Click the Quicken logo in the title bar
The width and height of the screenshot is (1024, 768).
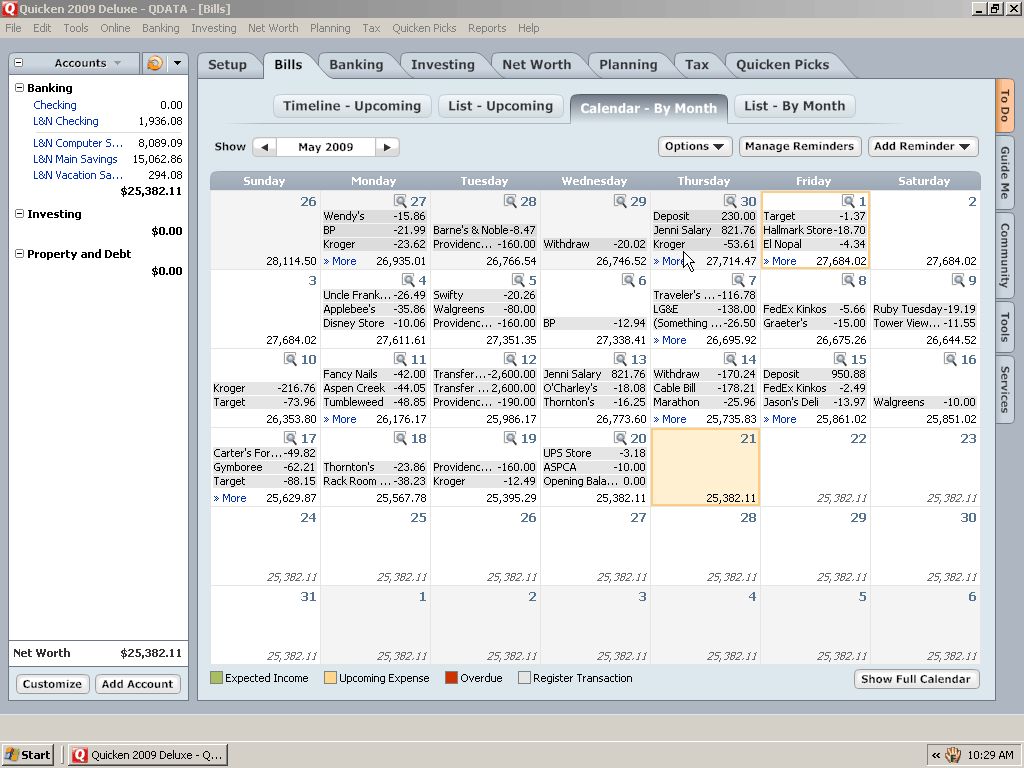pyautogui.click(x=9, y=8)
